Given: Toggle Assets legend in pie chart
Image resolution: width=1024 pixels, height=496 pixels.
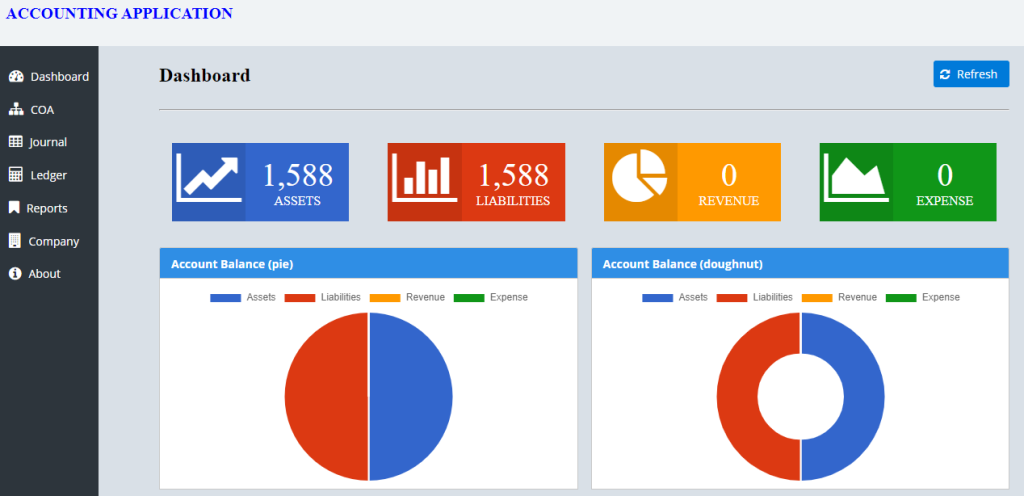Looking at the screenshot, I should click(246, 297).
